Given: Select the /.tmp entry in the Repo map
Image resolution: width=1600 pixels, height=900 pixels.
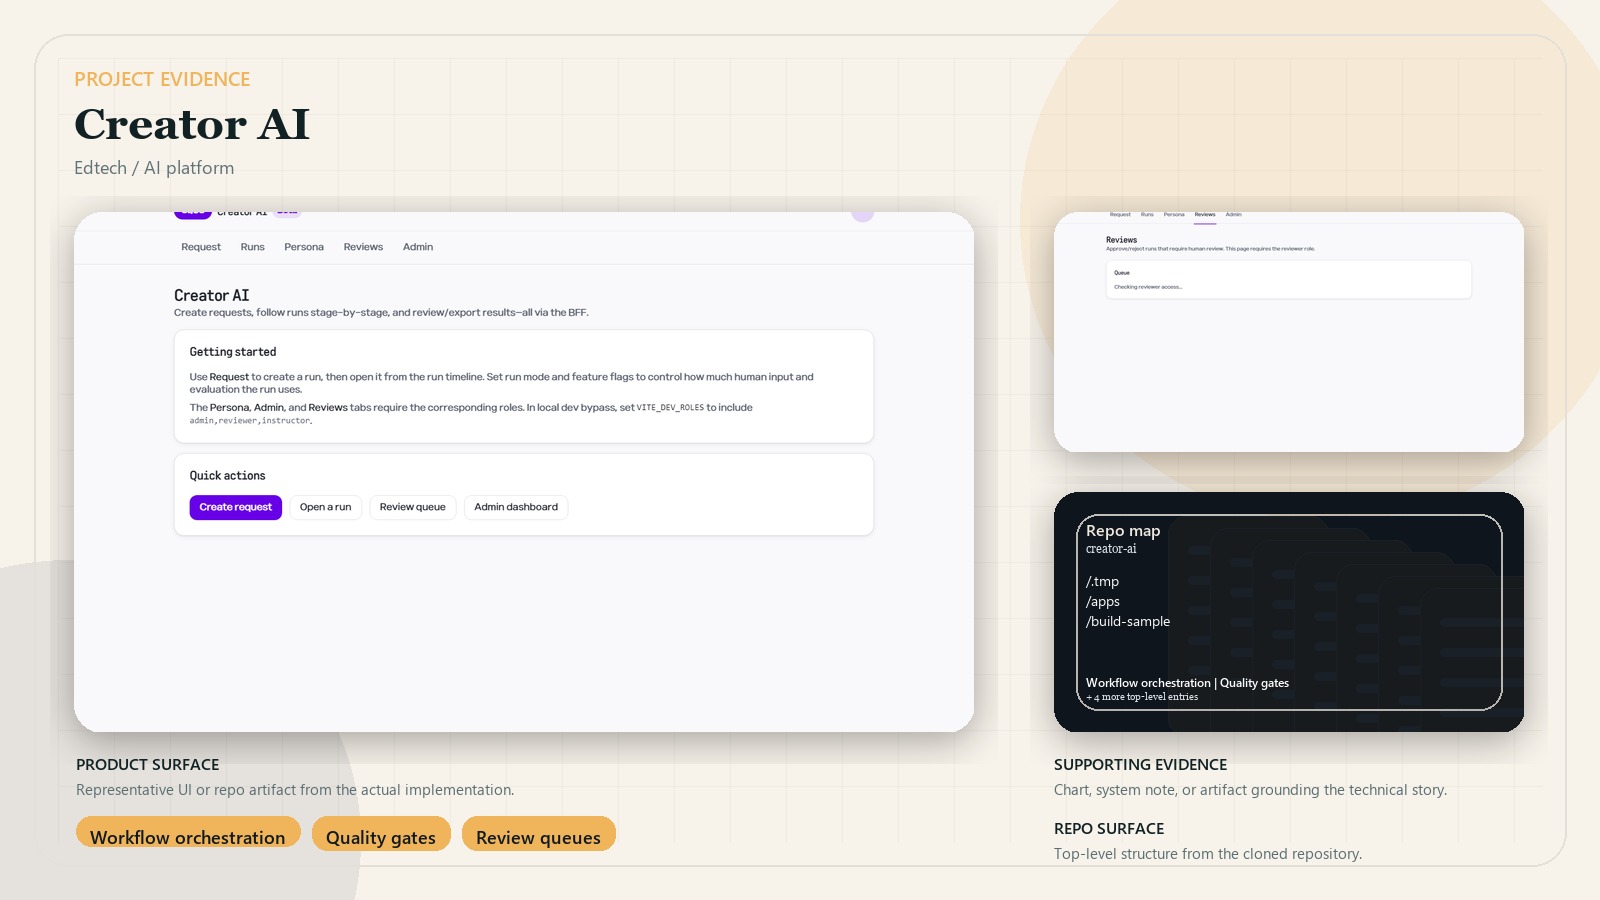Looking at the screenshot, I should [1103, 581].
